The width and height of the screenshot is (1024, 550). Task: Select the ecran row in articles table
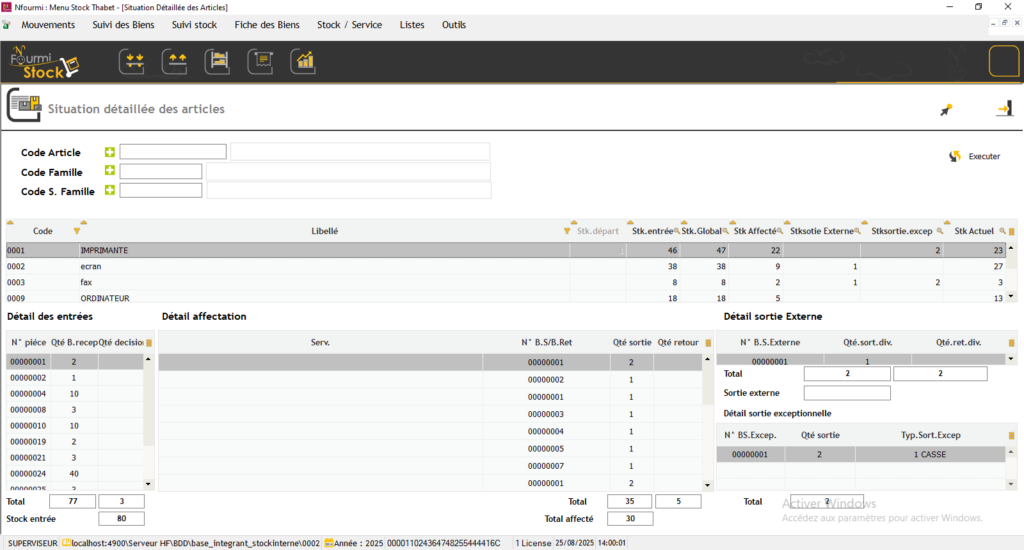coord(300,267)
